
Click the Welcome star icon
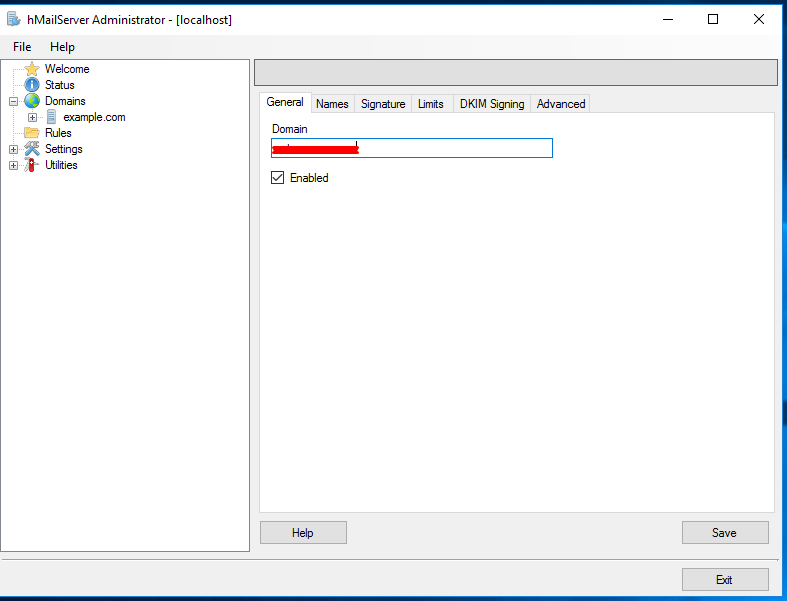[x=32, y=69]
